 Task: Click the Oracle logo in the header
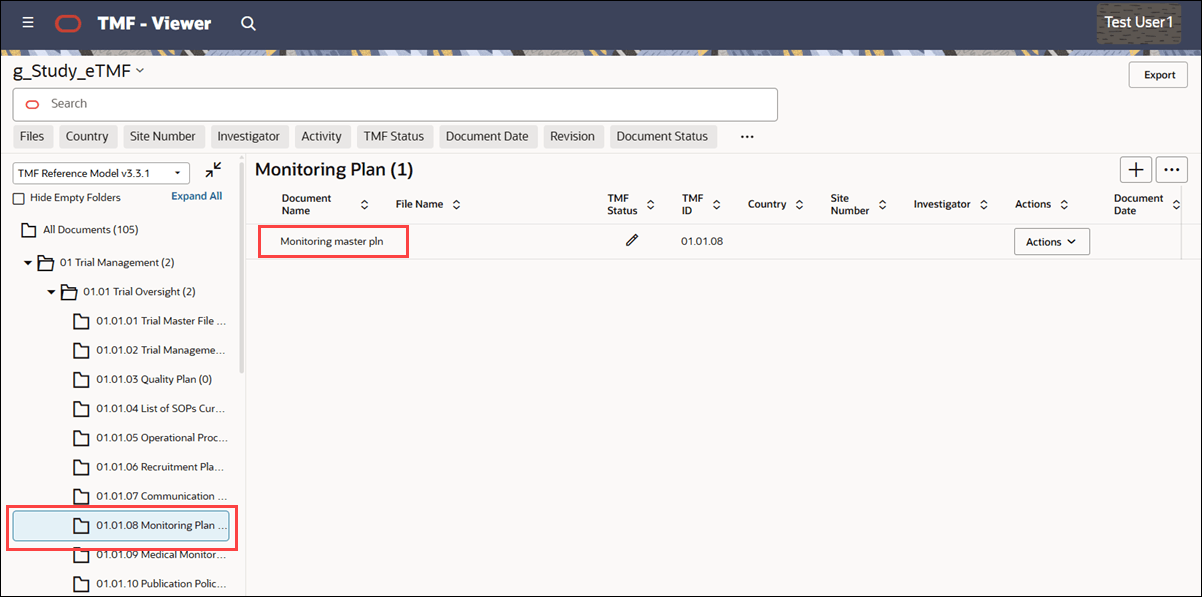click(66, 22)
